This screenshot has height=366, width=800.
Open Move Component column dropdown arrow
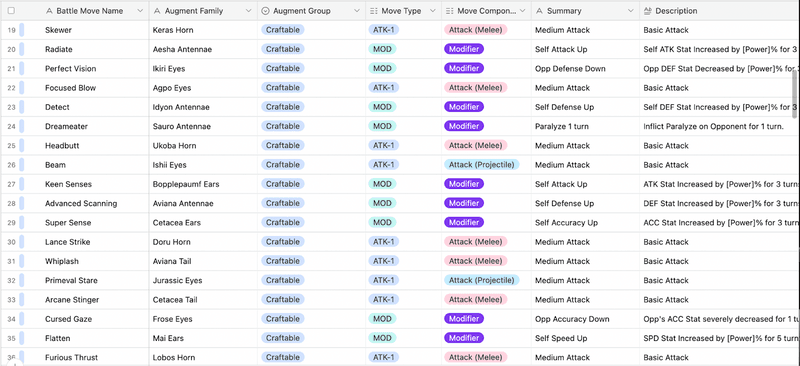pyautogui.click(x=522, y=11)
